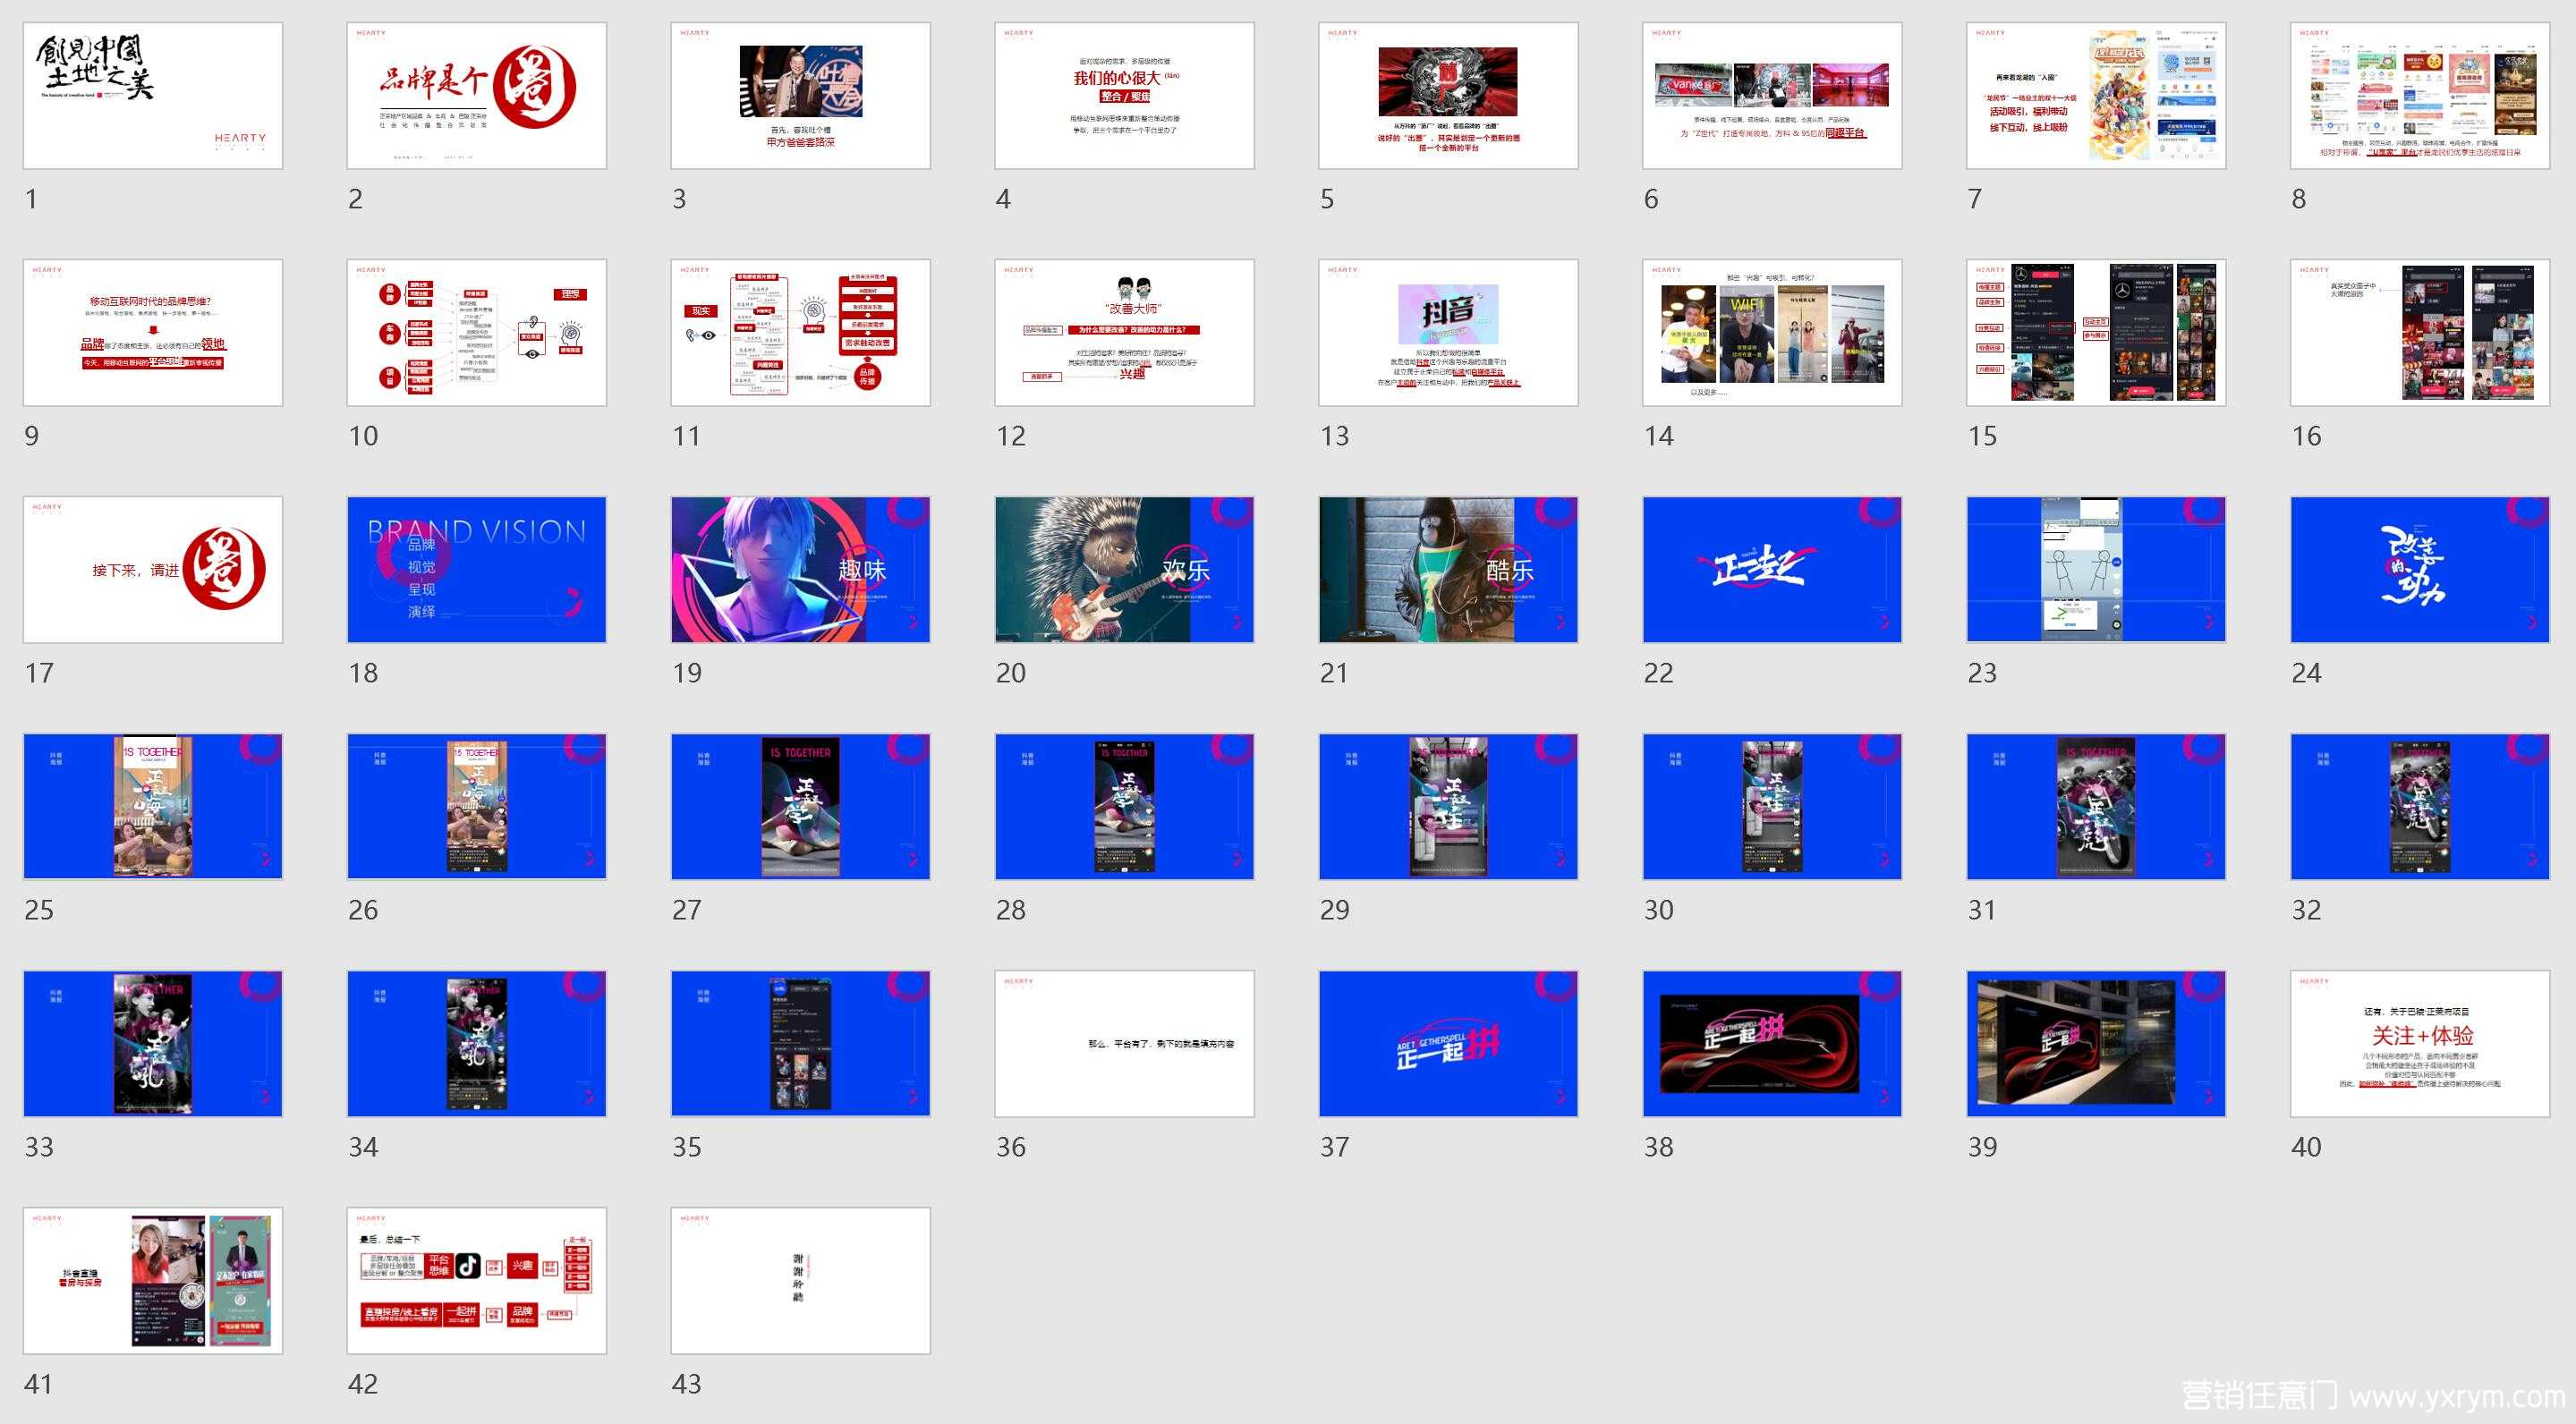Select slide 8 app screenshots thumbnail
Viewport: 2576px width, 1424px height.
2420,96
